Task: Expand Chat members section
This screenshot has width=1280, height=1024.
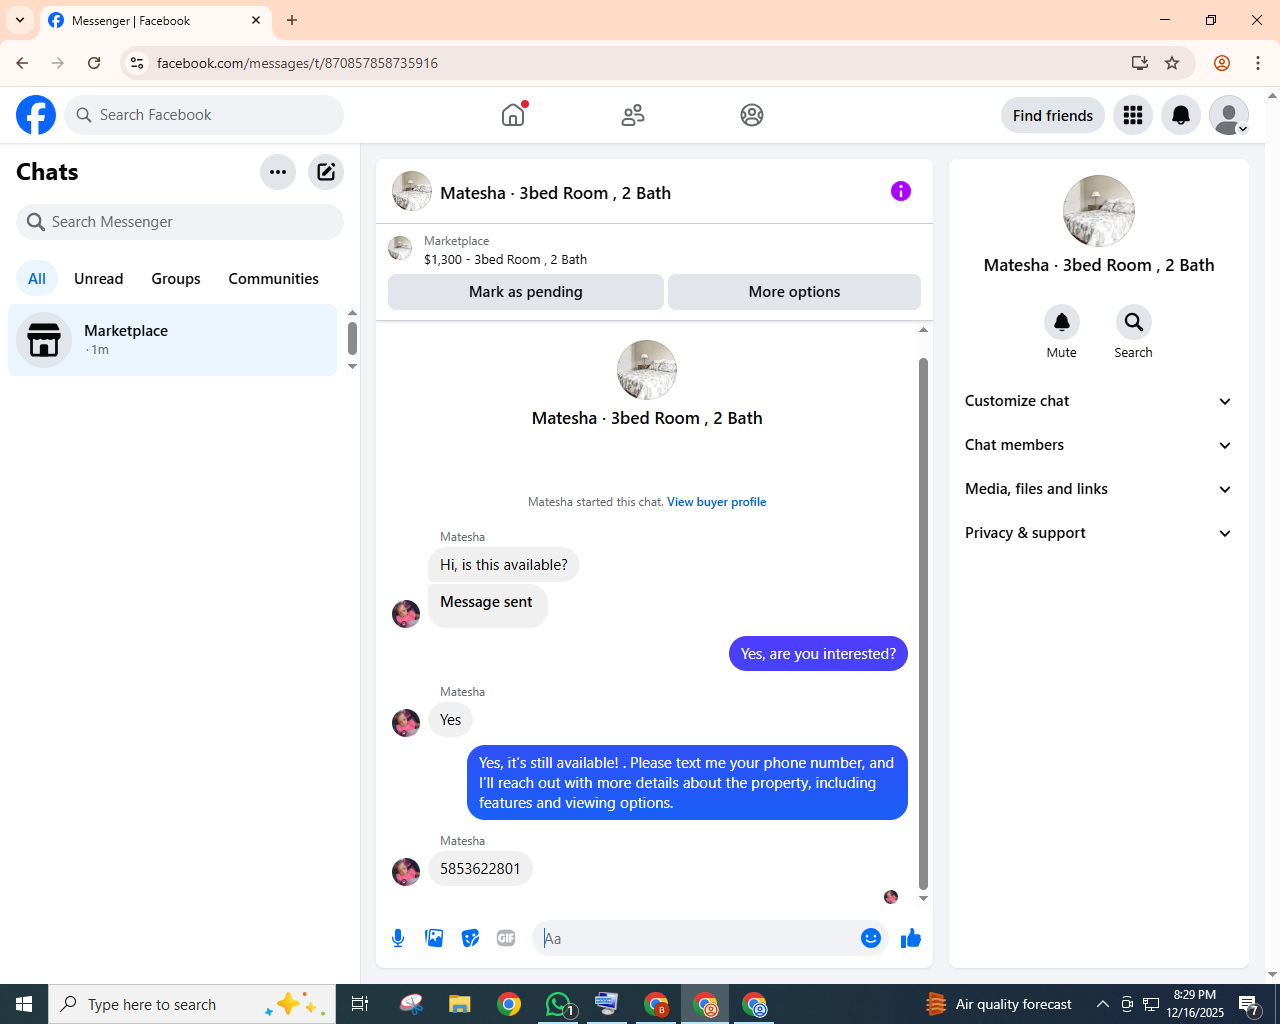Action: [x=1099, y=445]
